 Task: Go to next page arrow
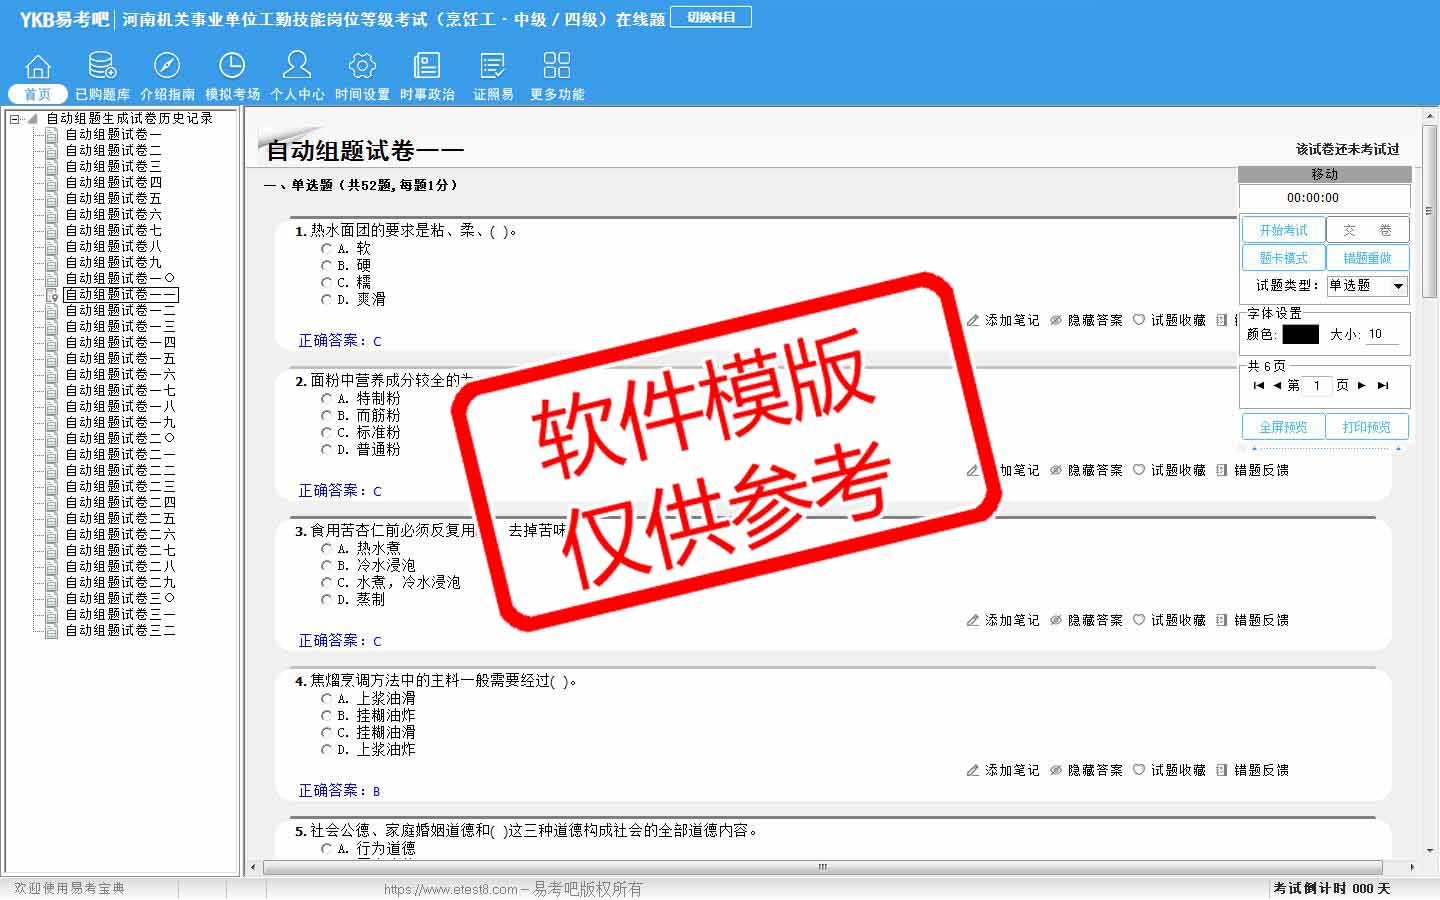[1361, 385]
